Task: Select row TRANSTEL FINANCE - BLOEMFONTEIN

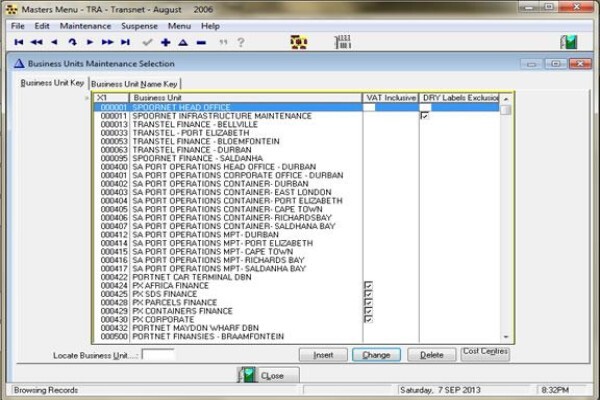Action: (x=297, y=141)
